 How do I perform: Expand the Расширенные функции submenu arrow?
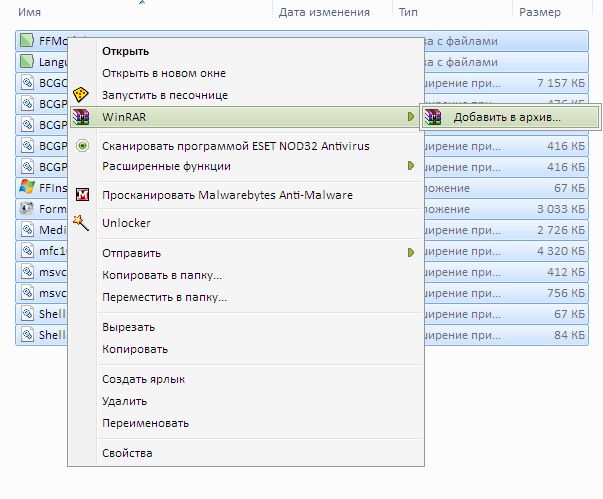[410, 166]
